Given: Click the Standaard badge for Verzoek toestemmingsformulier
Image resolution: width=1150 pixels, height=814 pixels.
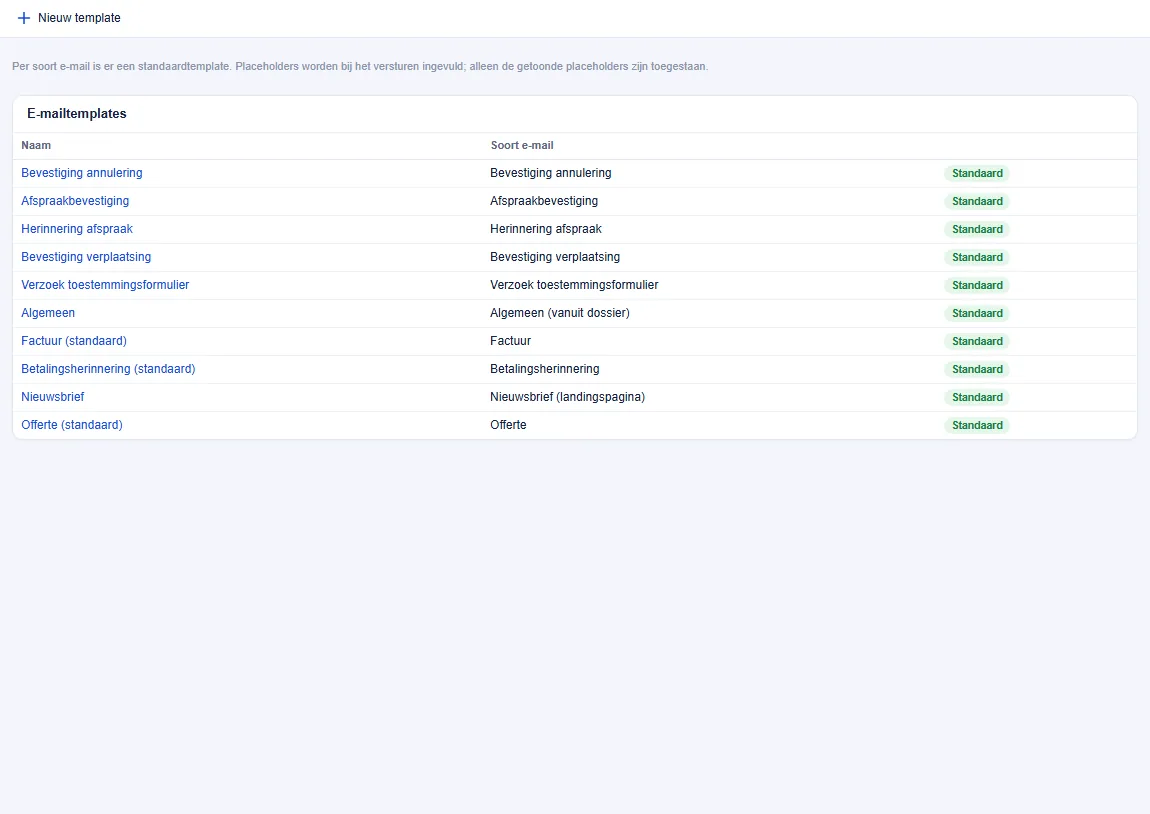Looking at the screenshot, I should (x=977, y=285).
